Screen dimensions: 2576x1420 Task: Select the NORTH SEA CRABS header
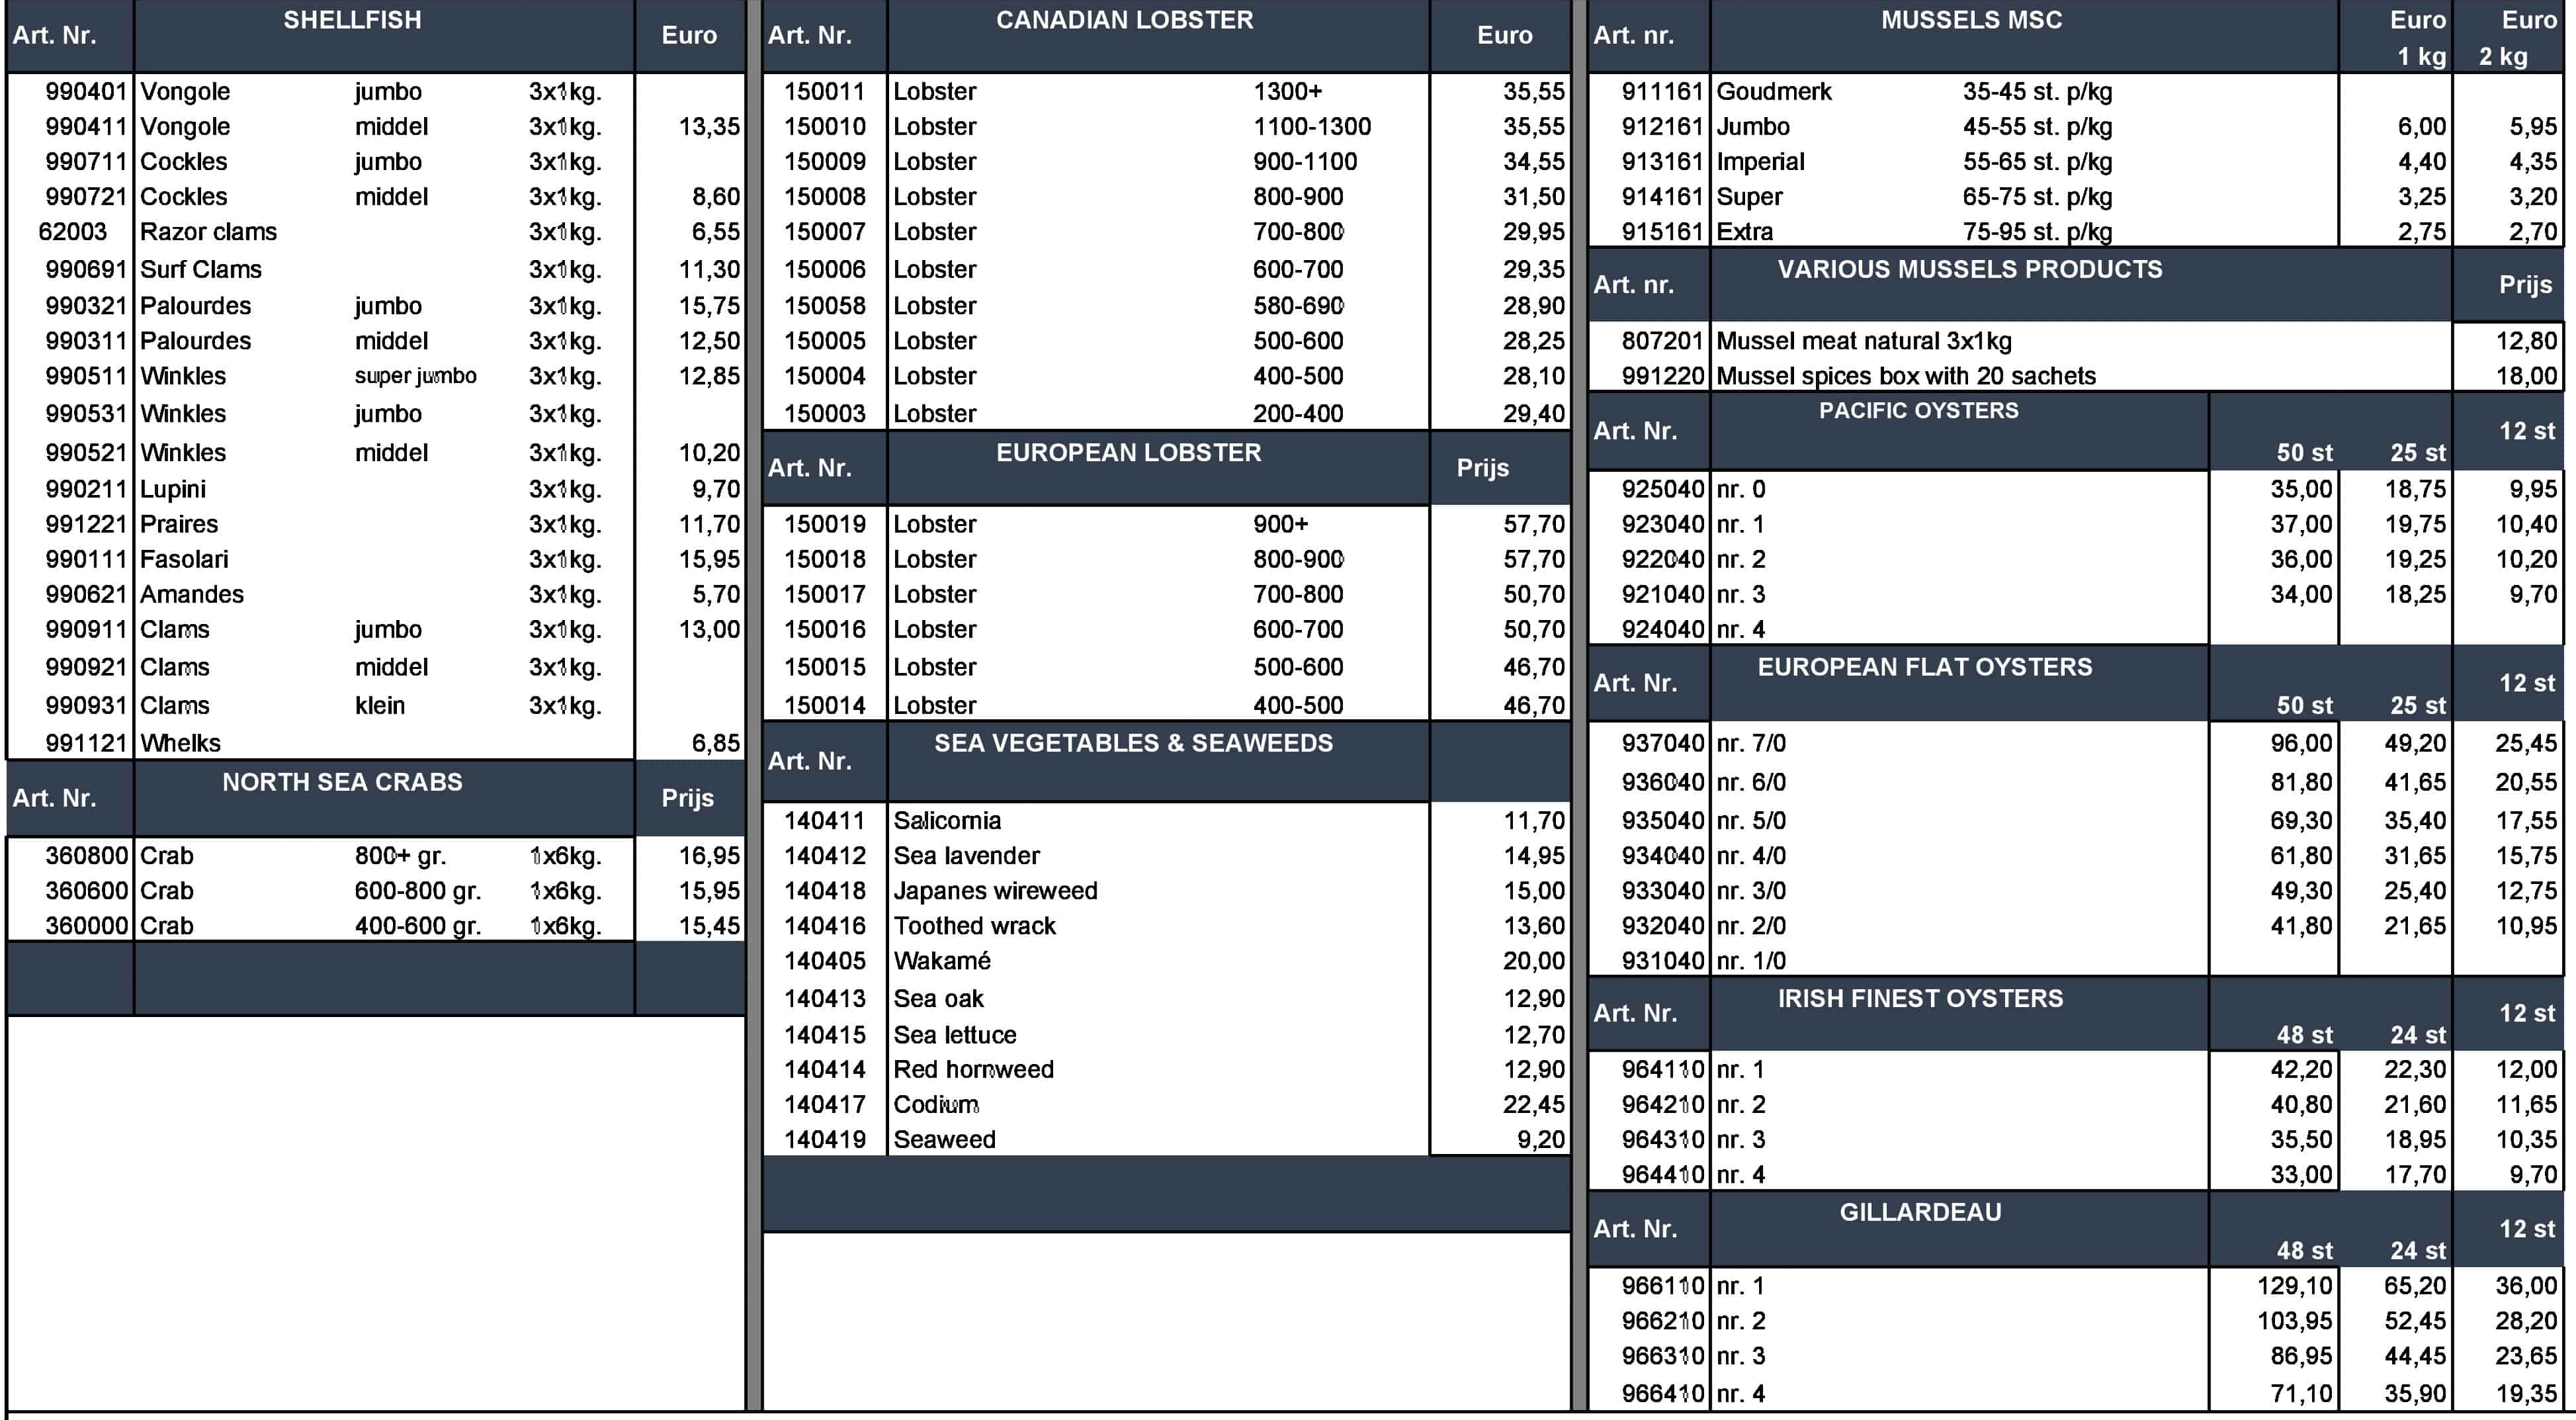(342, 782)
